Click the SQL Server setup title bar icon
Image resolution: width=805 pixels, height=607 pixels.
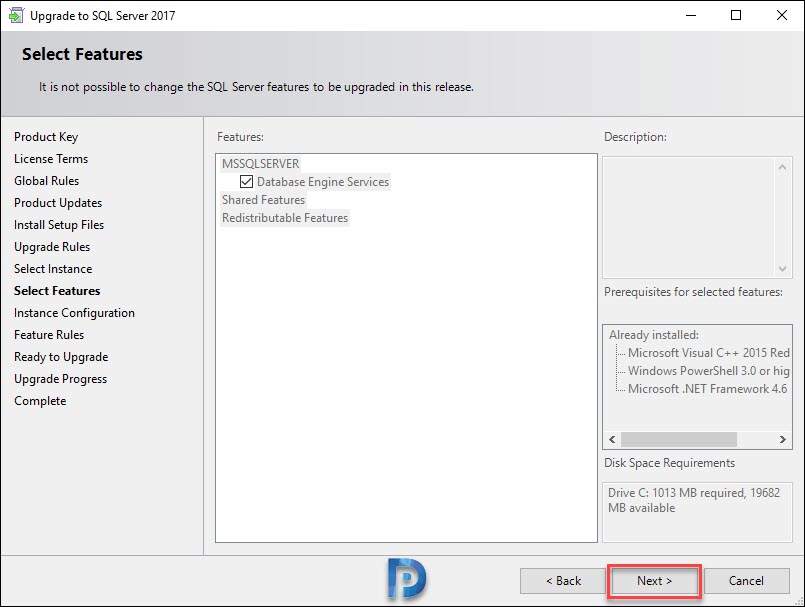tap(16, 15)
